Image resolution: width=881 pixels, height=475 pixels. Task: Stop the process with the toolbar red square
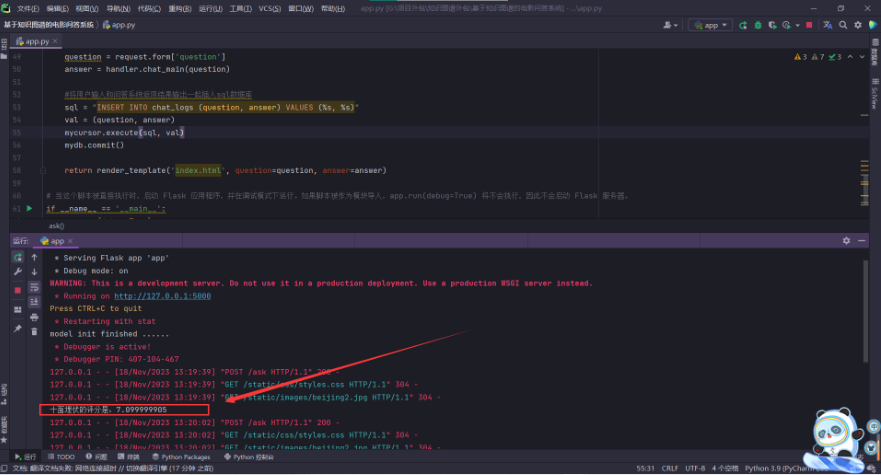pyautogui.click(x=809, y=25)
